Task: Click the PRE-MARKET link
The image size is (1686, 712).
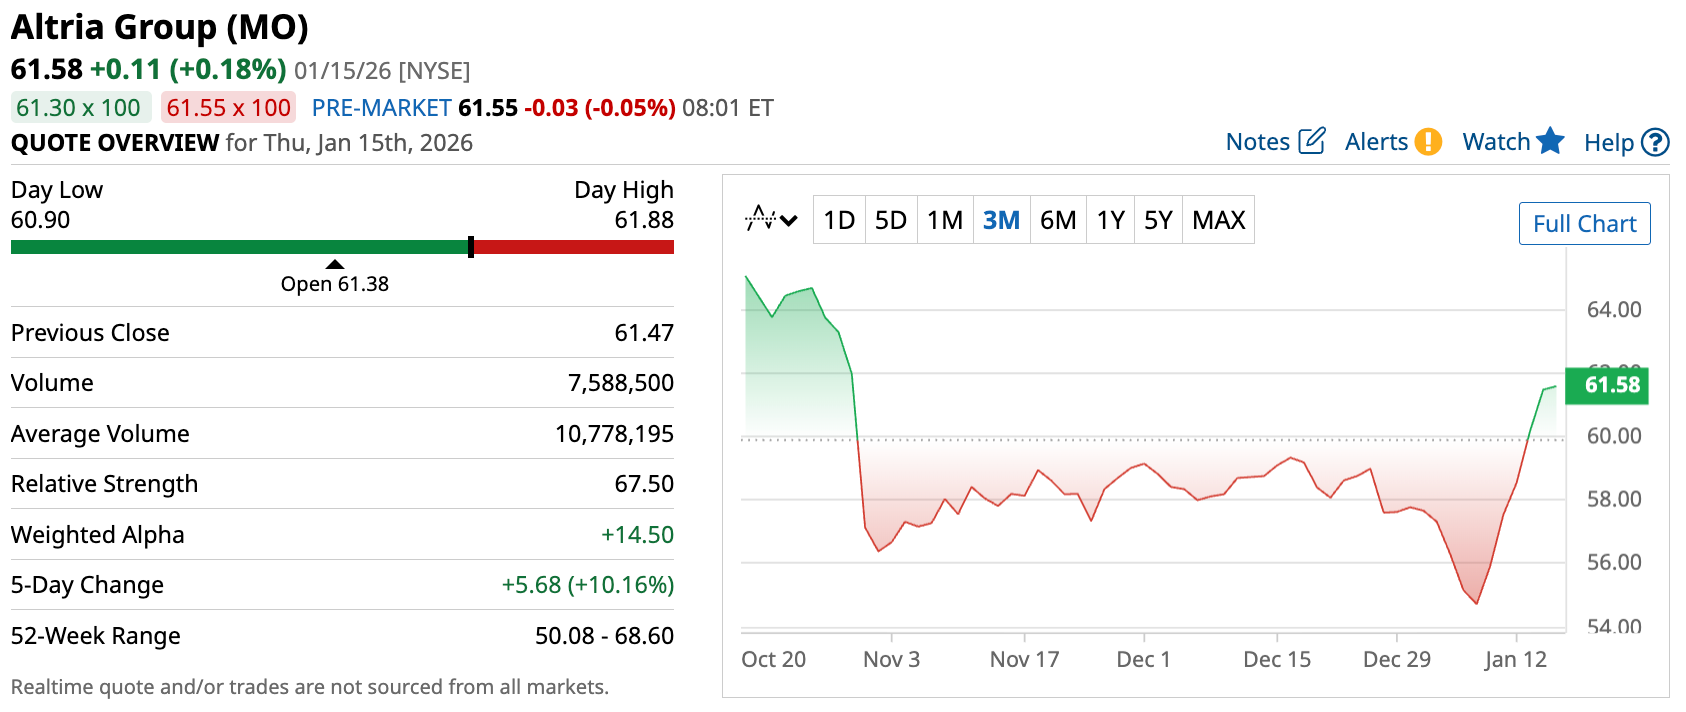Action: [381, 108]
